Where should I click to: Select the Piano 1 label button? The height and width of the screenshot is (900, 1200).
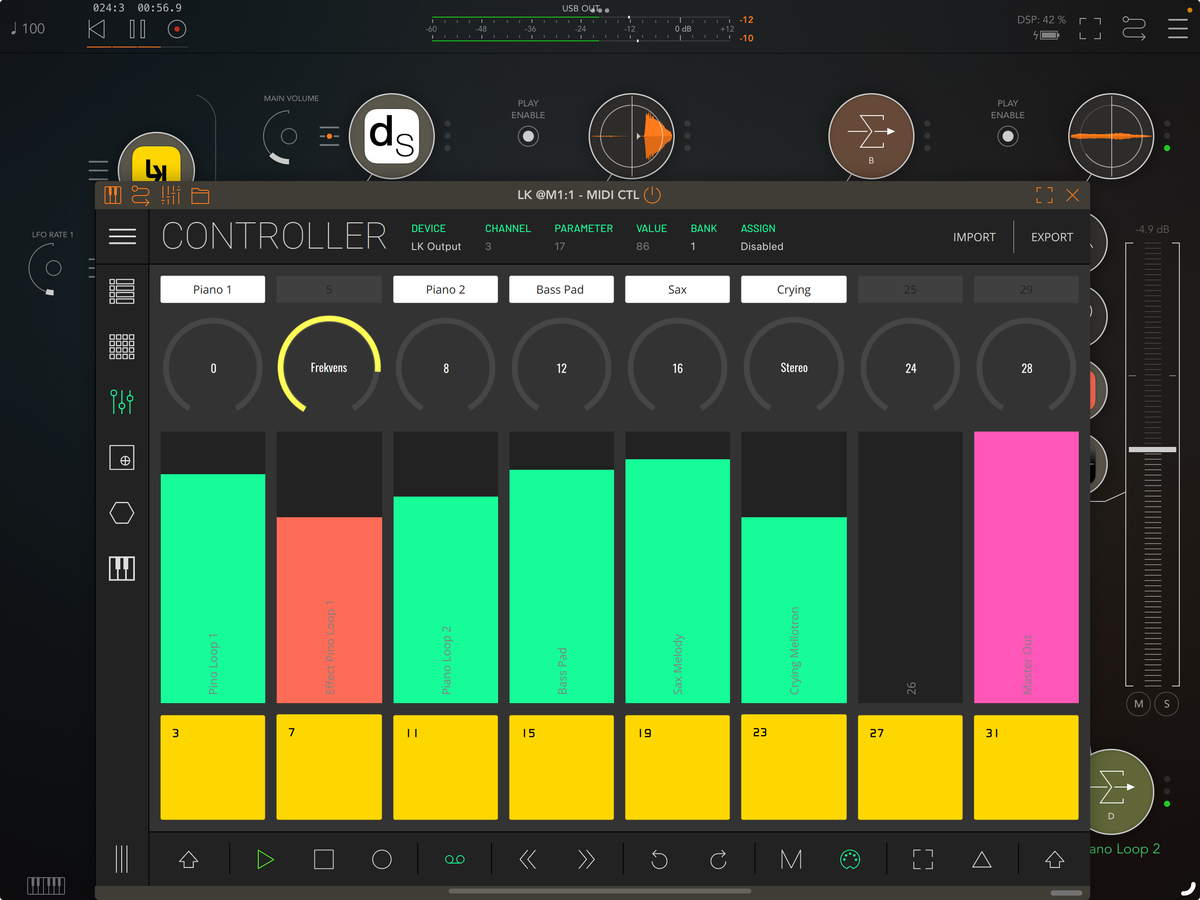213,290
